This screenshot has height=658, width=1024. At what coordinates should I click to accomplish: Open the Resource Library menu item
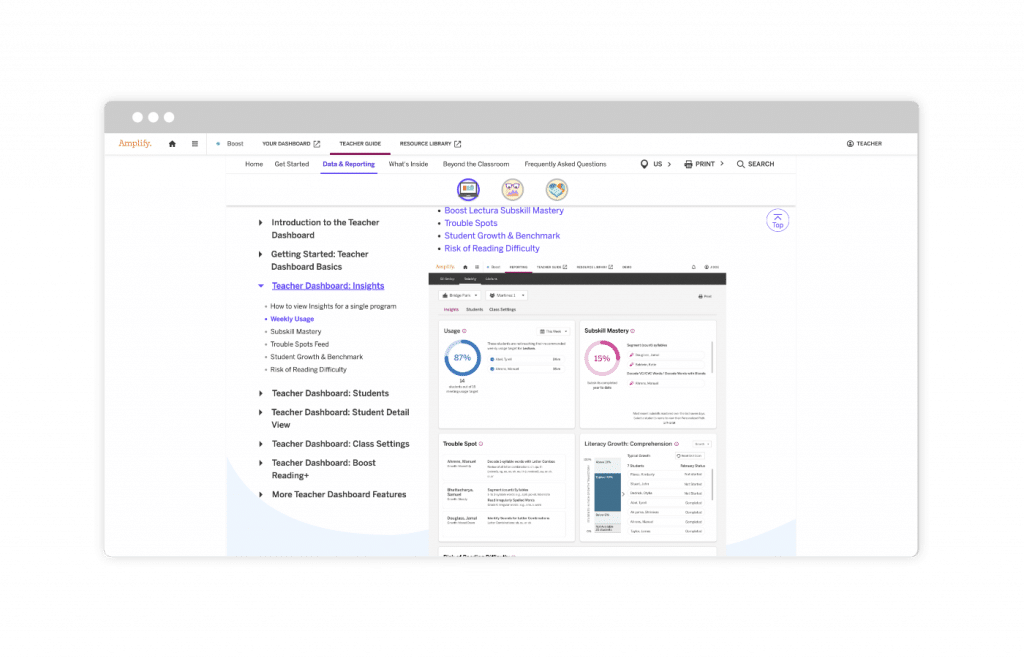click(x=430, y=144)
